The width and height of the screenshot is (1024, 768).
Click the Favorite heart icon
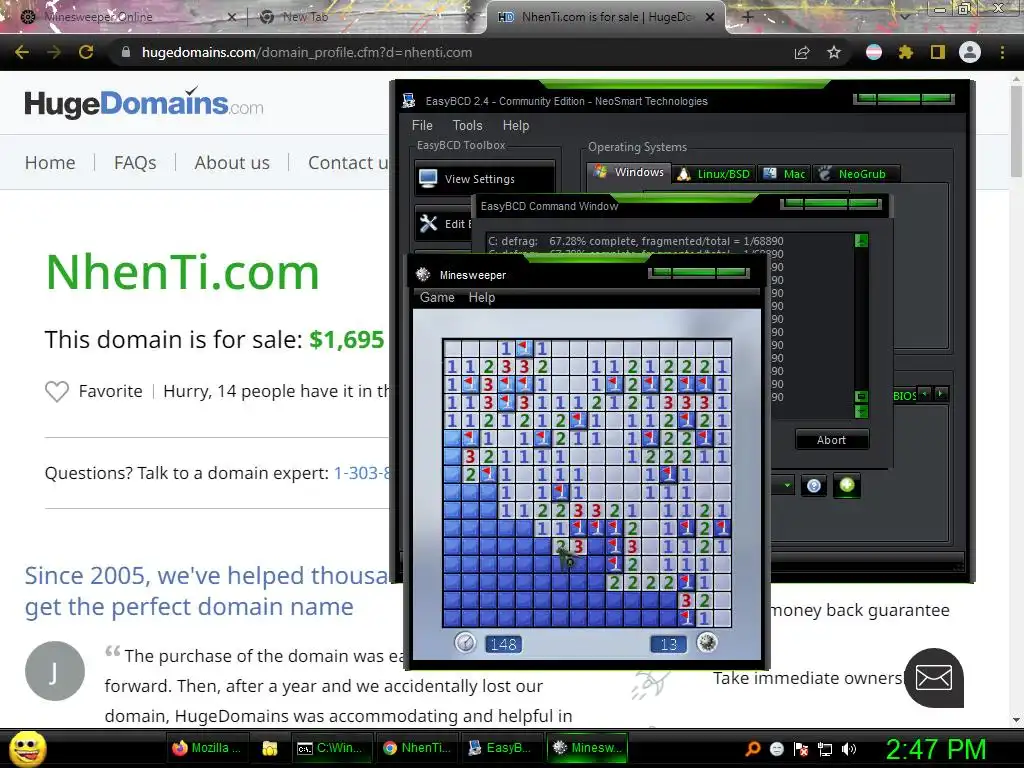click(57, 391)
